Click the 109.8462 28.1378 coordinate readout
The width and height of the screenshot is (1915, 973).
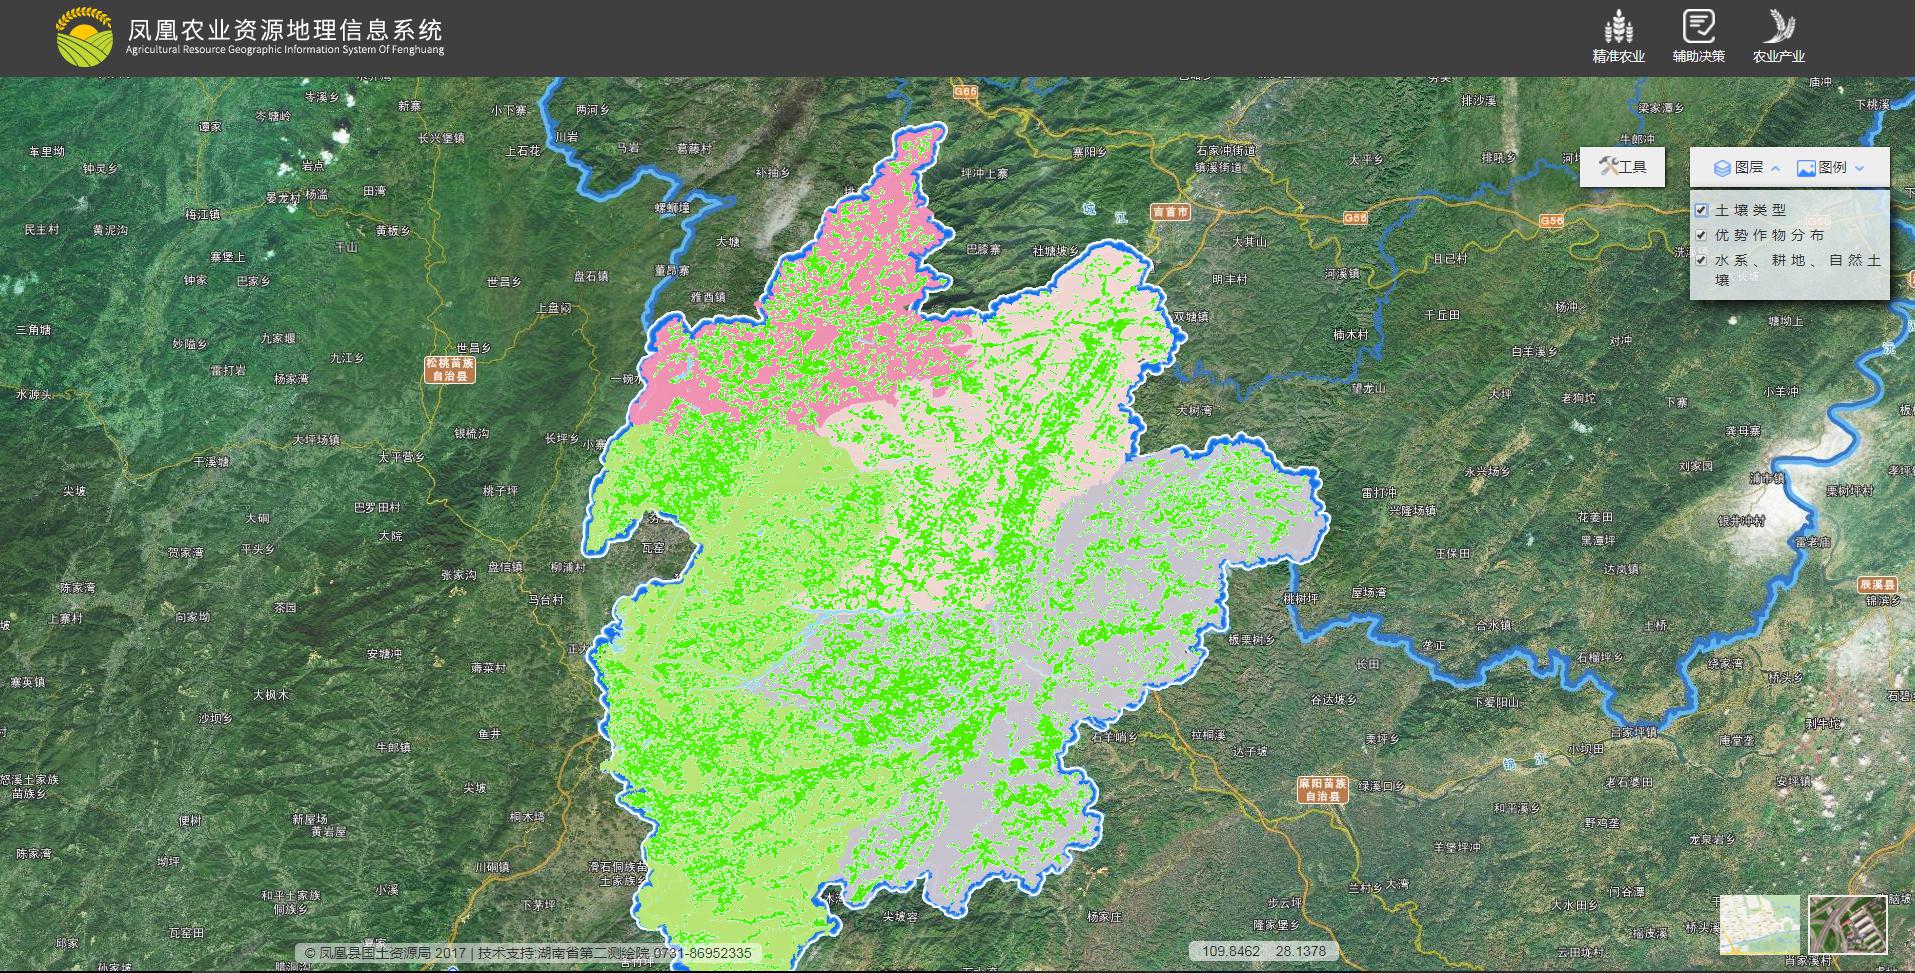pyautogui.click(x=1264, y=951)
